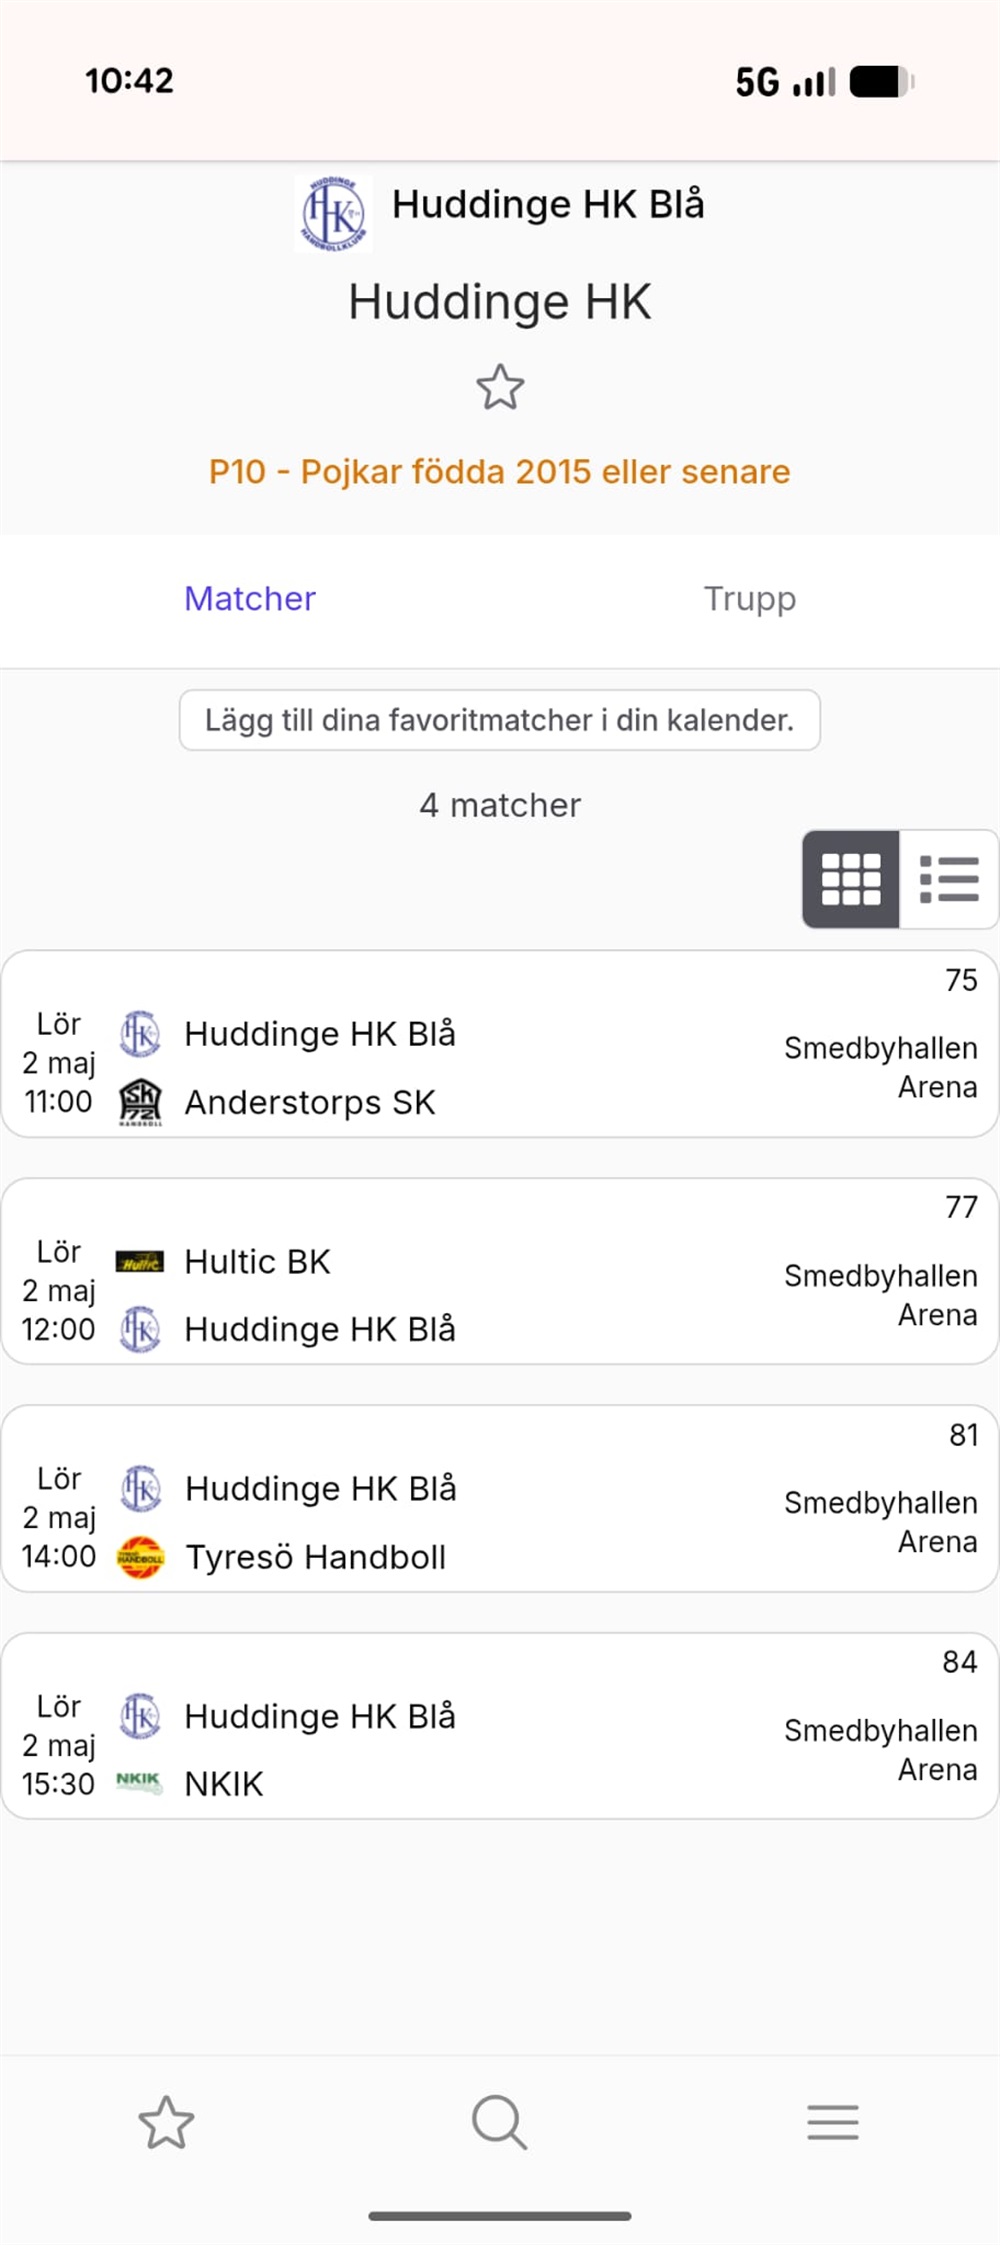Tap the Hultic BK team logo
Image resolution: width=1000 pixels, height=2245 pixels.
click(140, 1262)
